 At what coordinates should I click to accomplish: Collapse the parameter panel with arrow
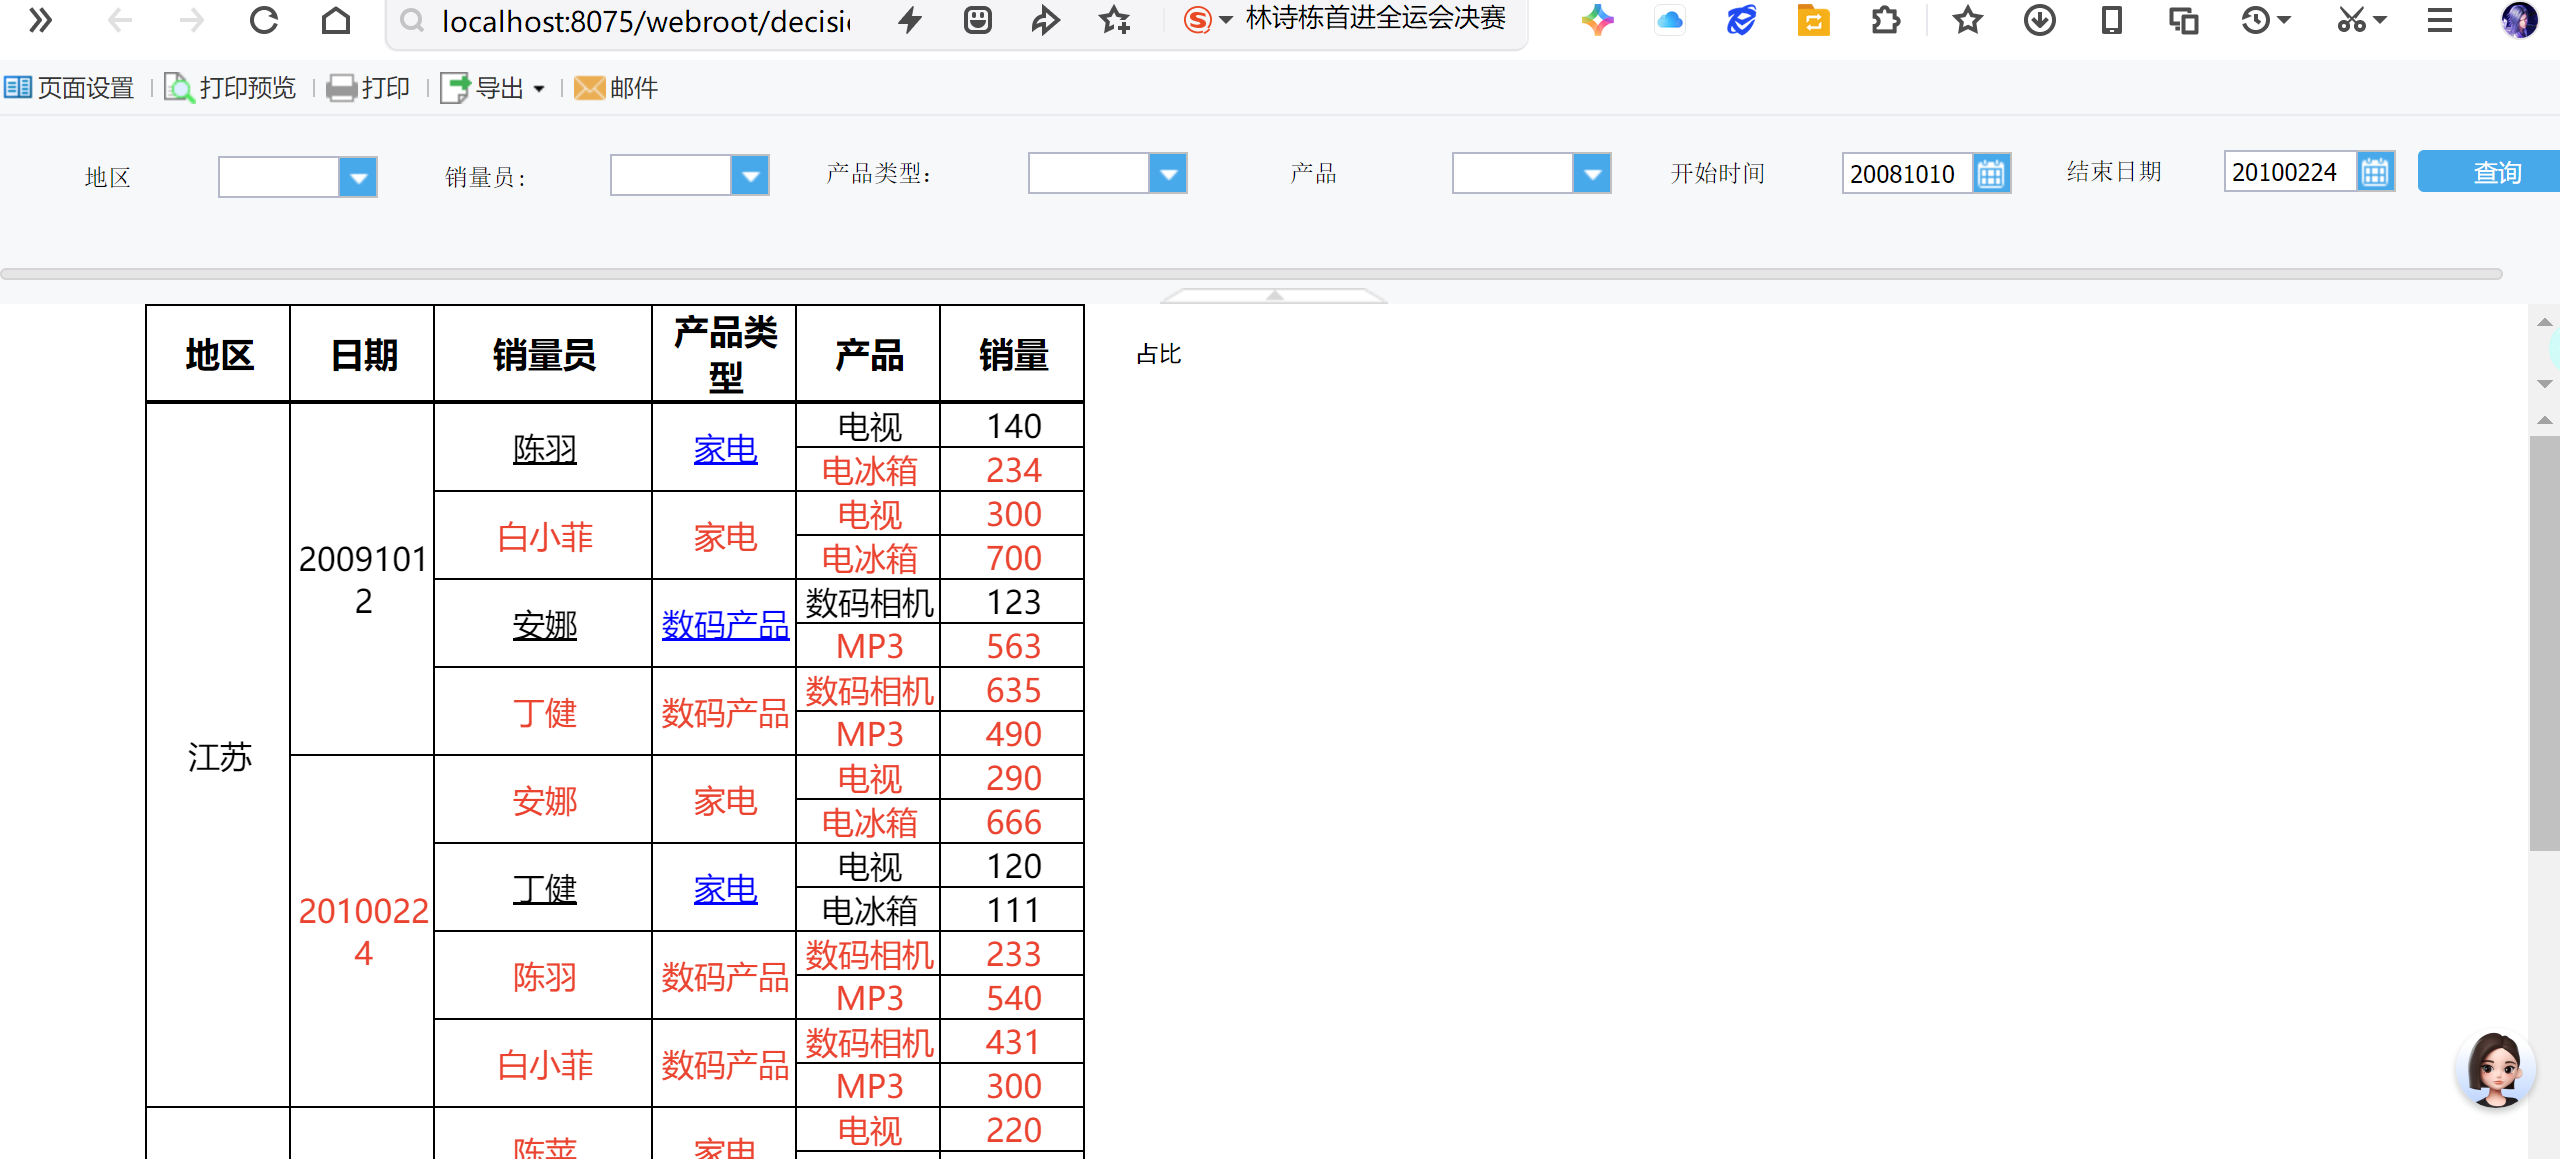coord(1274,296)
